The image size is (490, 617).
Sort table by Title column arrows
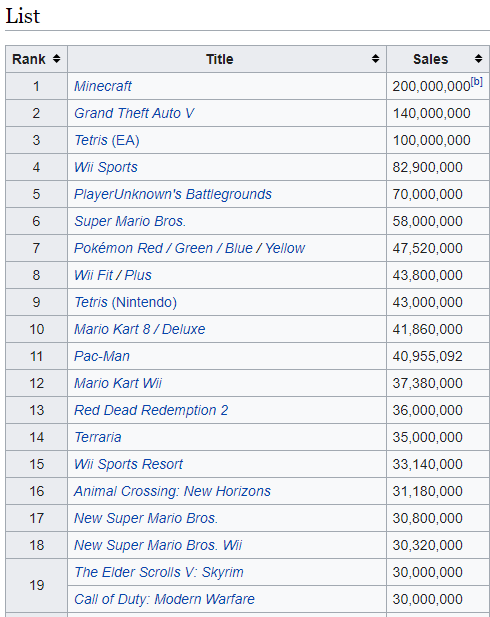tap(375, 59)
